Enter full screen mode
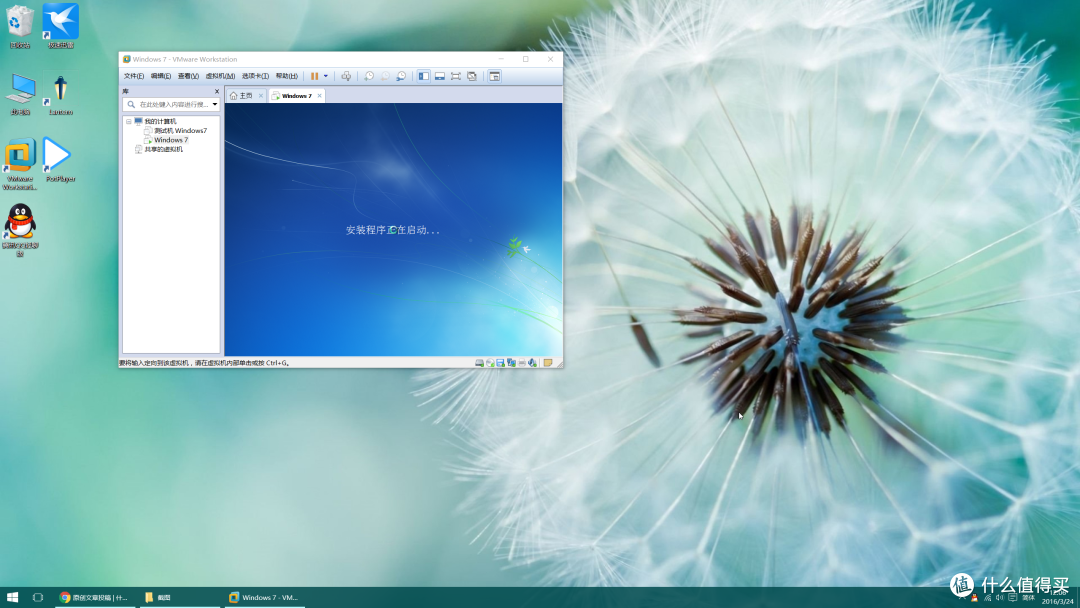This screenshot has height=608, width=1080. click(x=456, y=76)
